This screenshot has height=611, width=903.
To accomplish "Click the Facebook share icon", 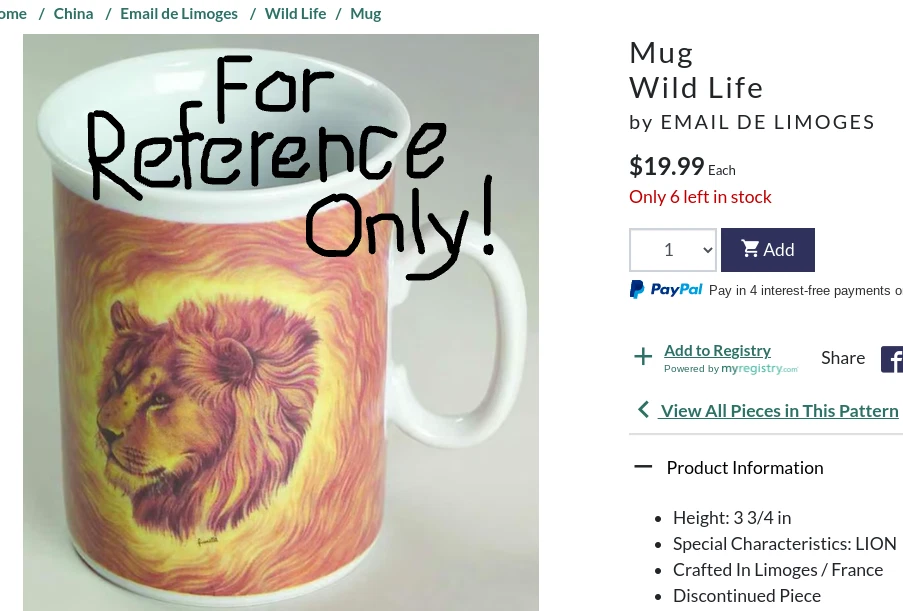I will (892, 359).
